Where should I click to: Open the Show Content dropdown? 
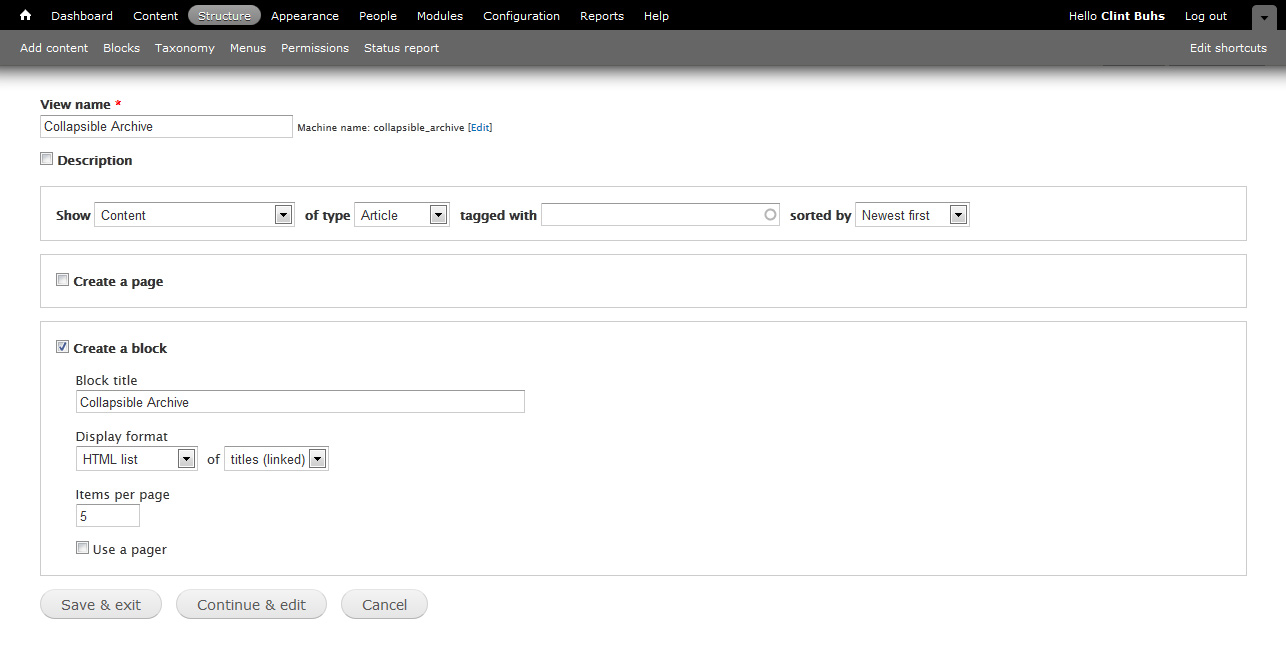194,215
